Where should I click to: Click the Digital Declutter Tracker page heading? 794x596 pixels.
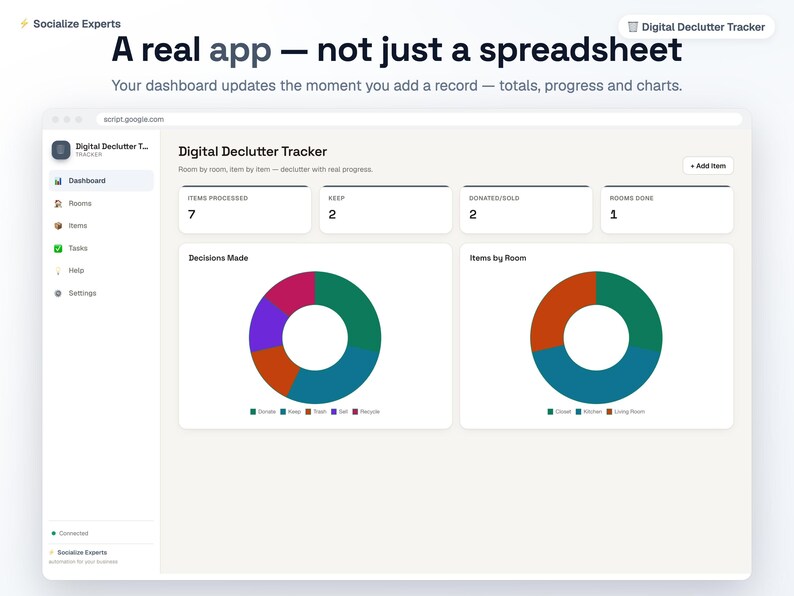point(253,151)
